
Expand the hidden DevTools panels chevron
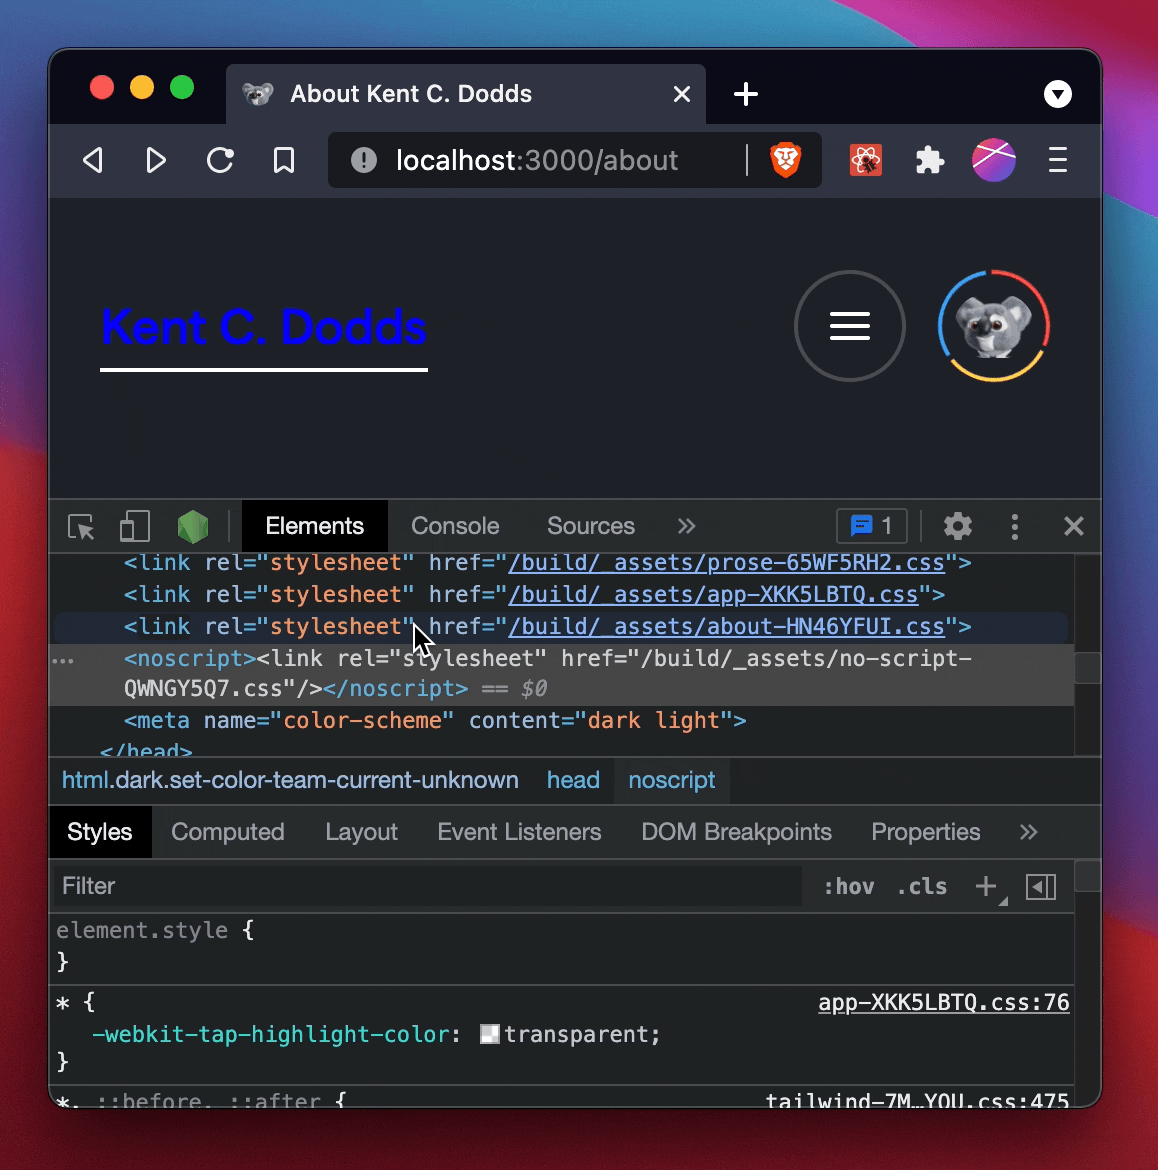(686, 526)
